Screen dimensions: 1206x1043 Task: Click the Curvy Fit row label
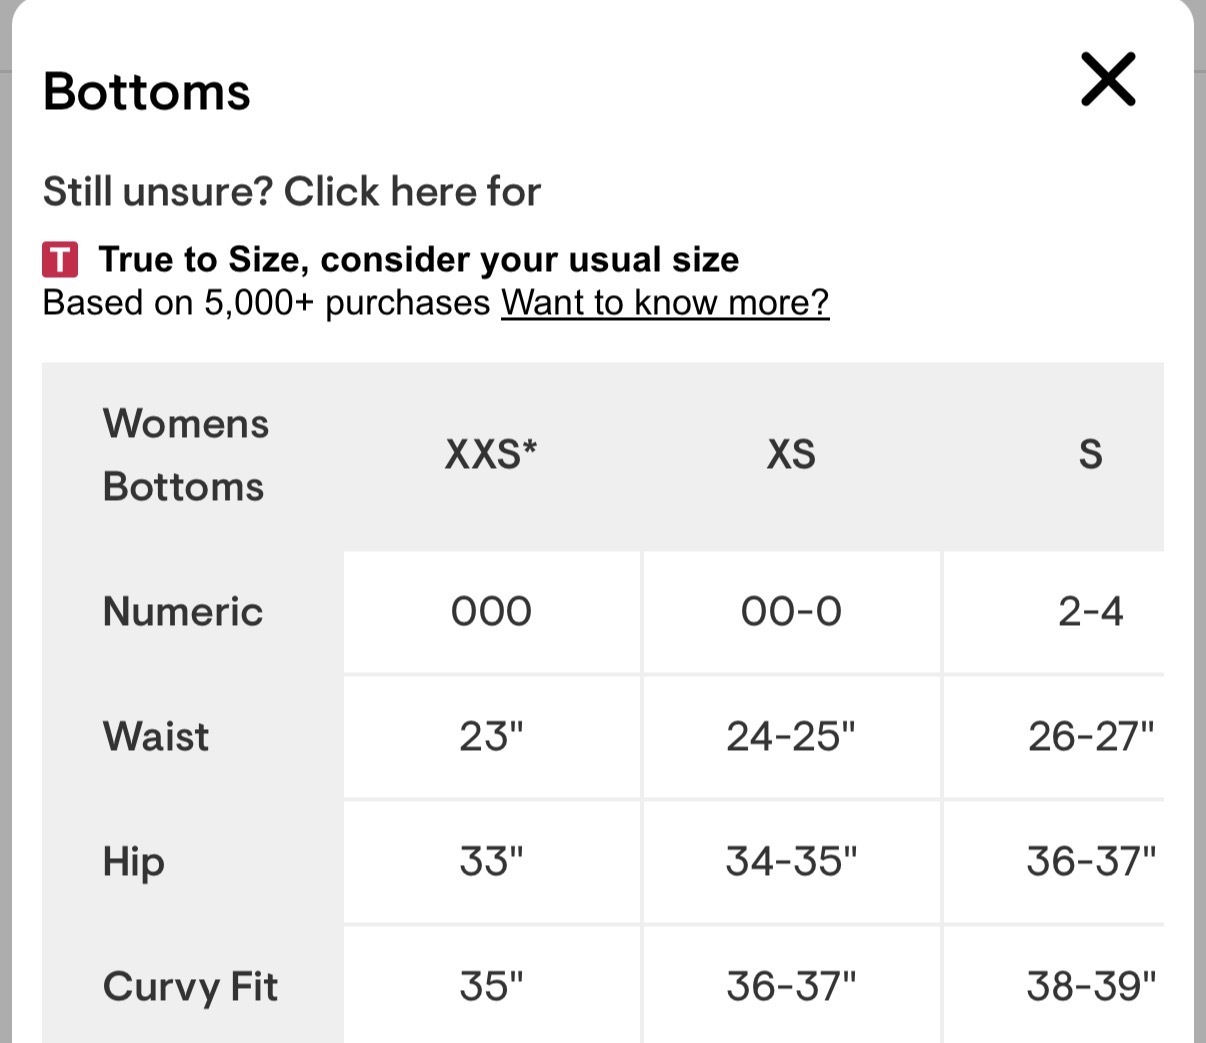(190, 986)
